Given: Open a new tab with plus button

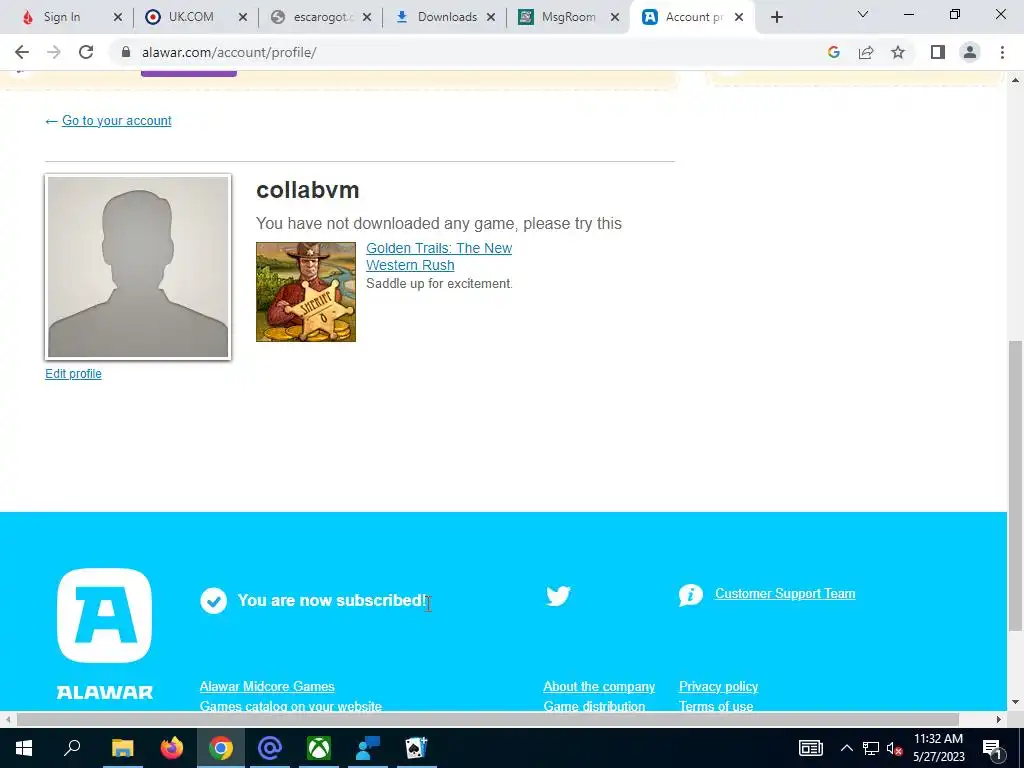Looking at the screenshot, I should (x=776, y=18).
